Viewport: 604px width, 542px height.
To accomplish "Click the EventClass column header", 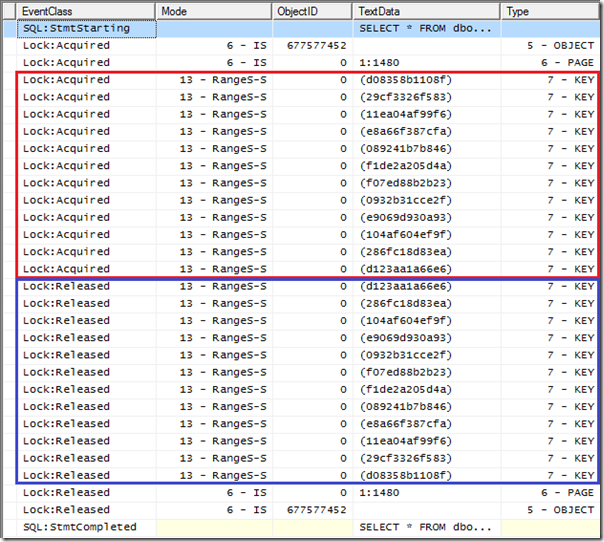I will pos(86,11).
